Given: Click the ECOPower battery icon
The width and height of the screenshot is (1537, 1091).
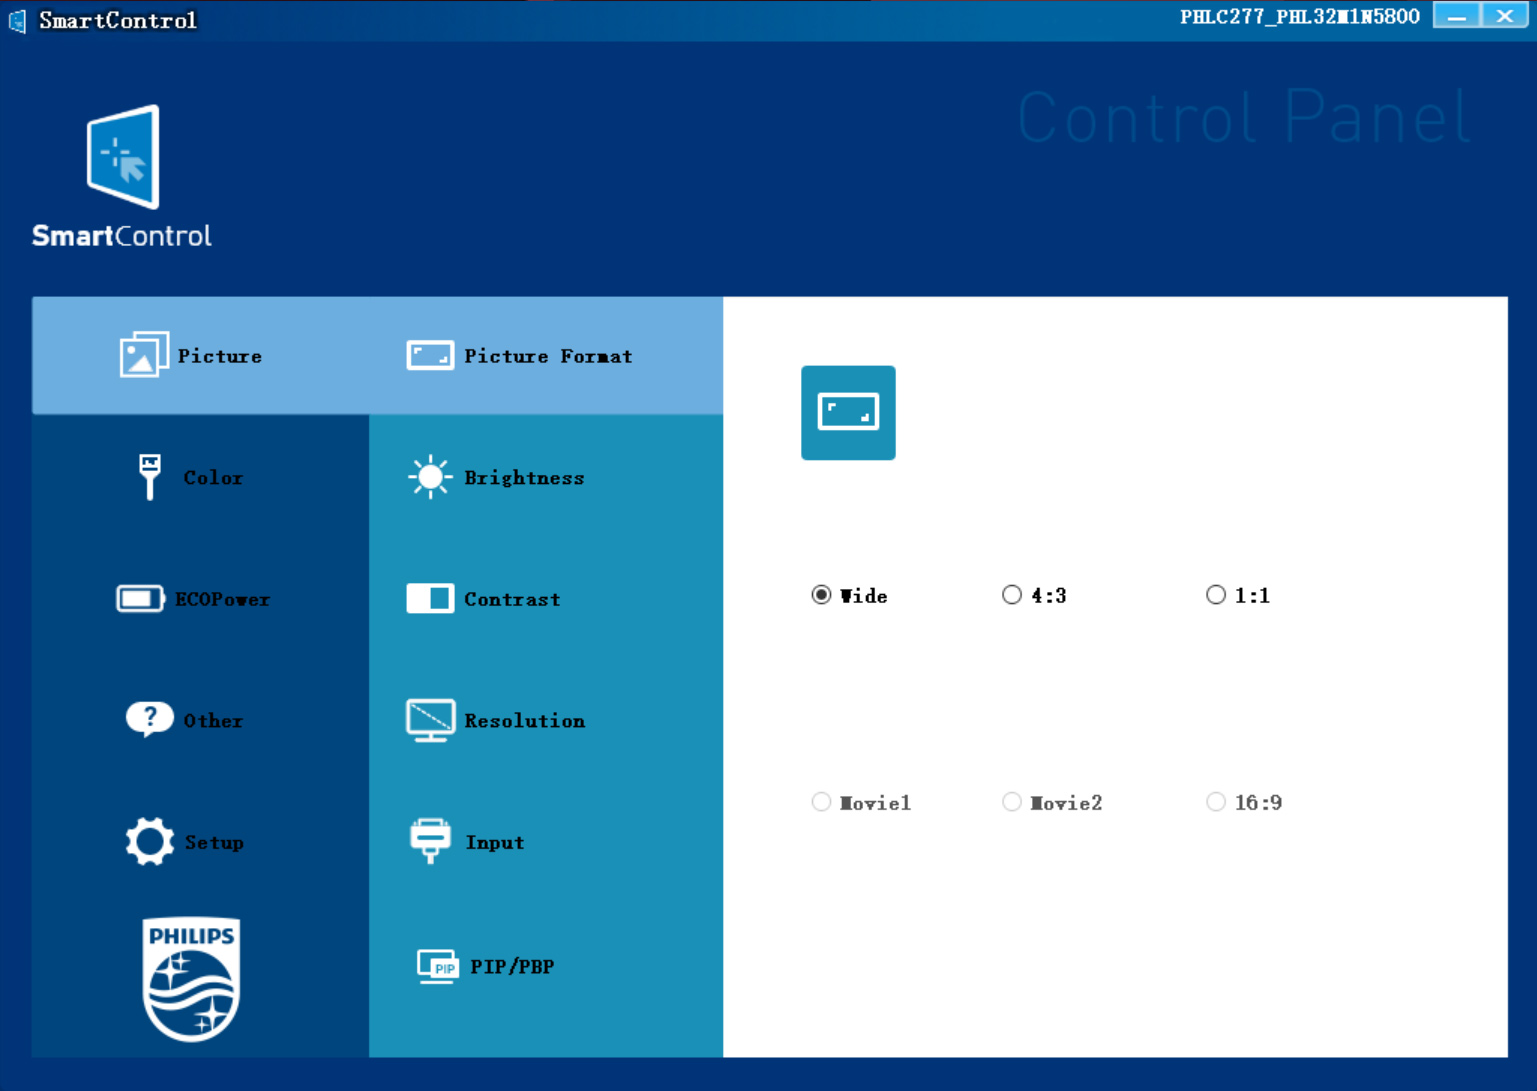Looking at the screenshot, I should (x=140, y=599).
